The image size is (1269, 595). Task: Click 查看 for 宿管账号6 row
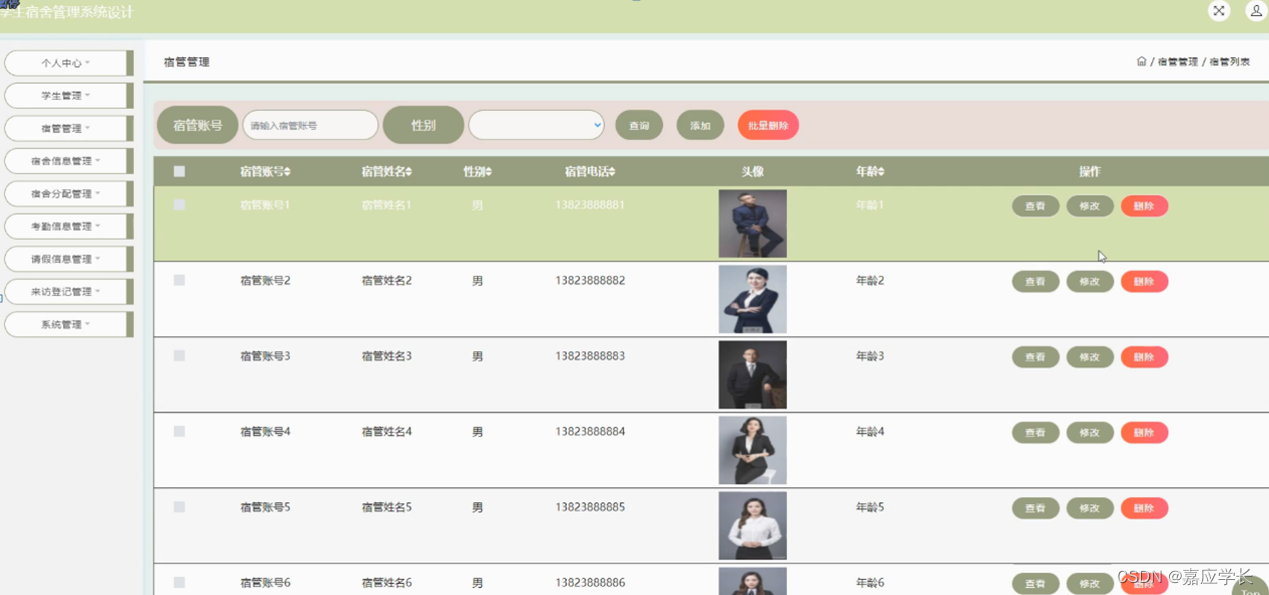pos(1035,584)
